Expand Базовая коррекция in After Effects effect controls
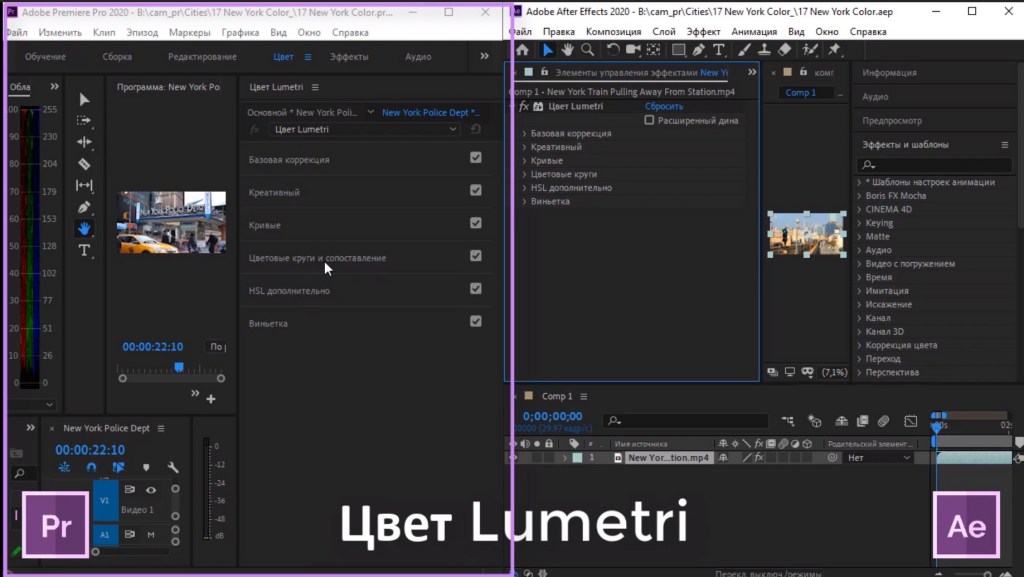Image resolution: width=1024 pixels, height=577 pixels. (x=524, y=133)
